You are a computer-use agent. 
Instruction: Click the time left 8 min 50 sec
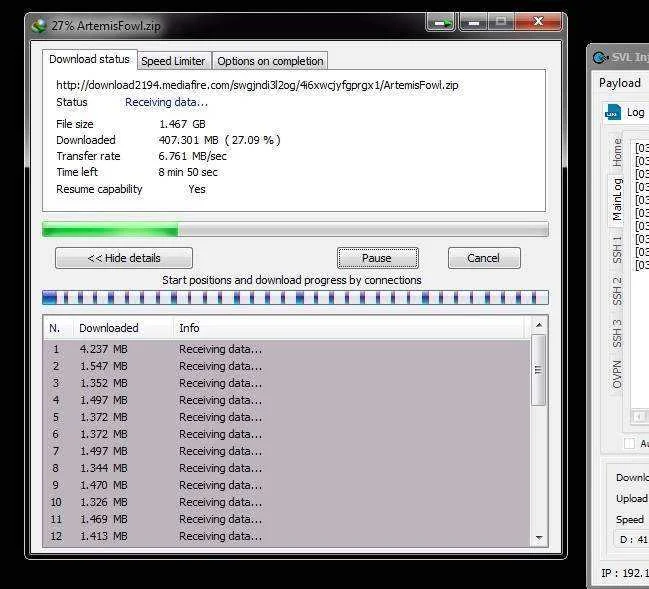coord(188,172)
